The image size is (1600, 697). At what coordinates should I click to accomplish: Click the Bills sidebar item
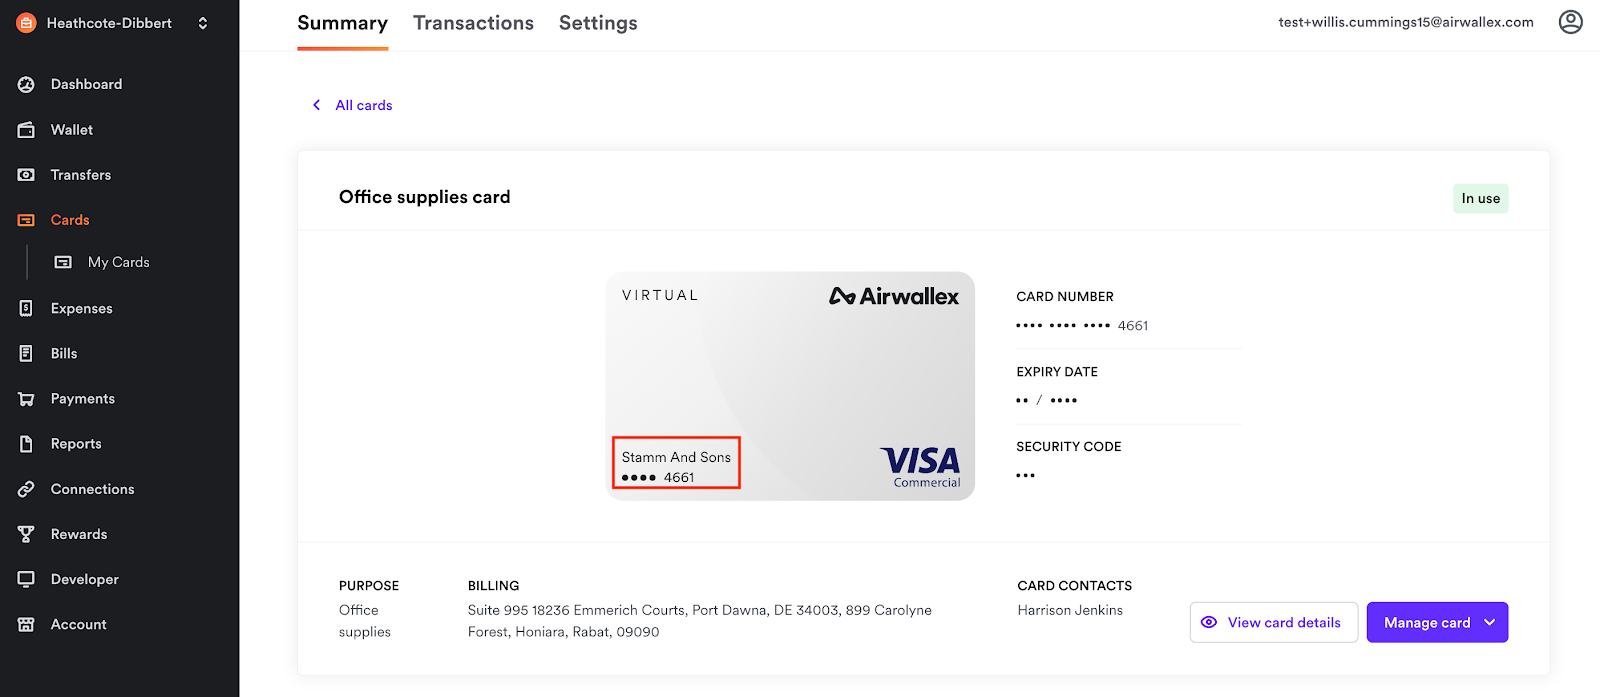64,353
